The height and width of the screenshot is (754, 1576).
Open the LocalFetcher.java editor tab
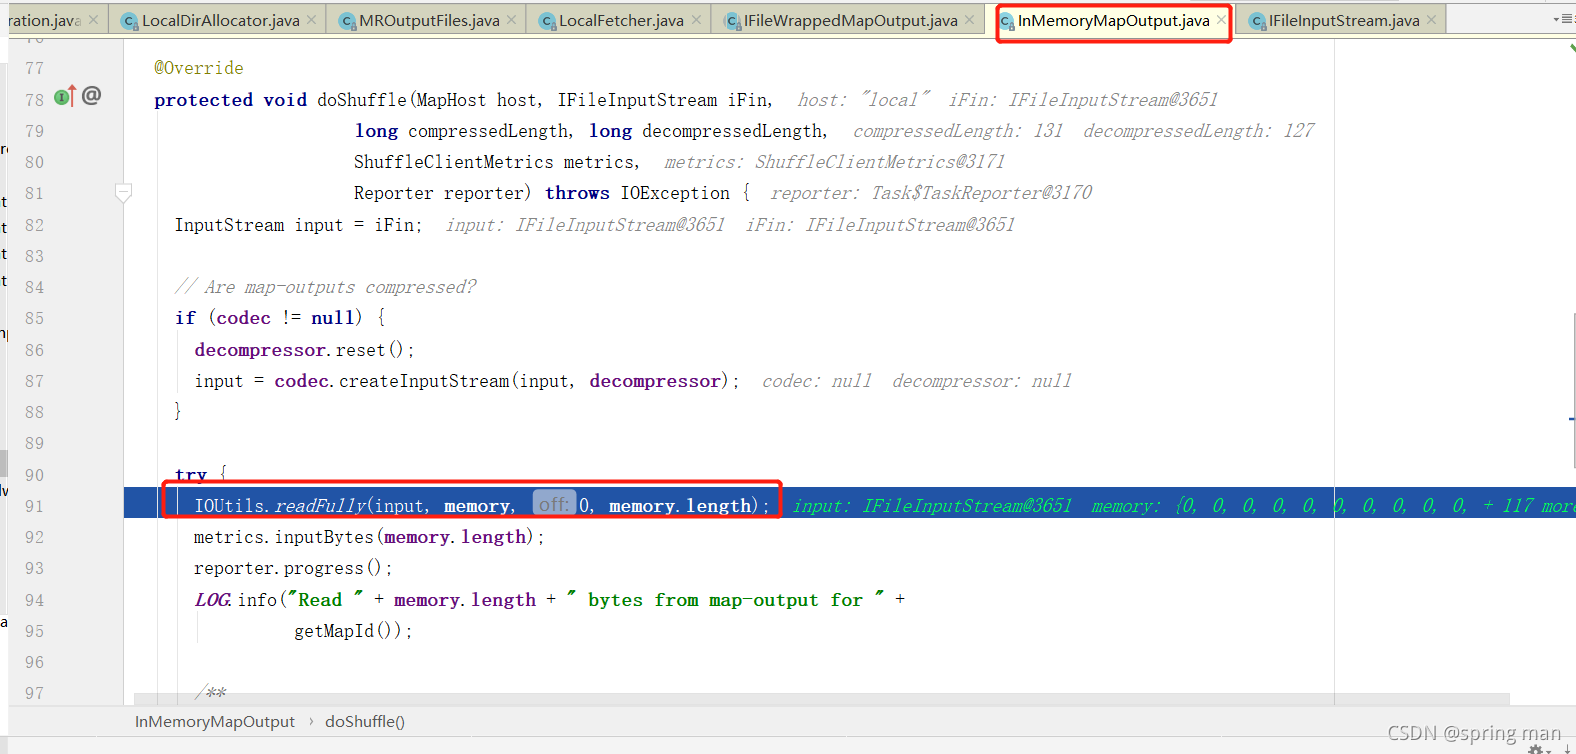621,20
